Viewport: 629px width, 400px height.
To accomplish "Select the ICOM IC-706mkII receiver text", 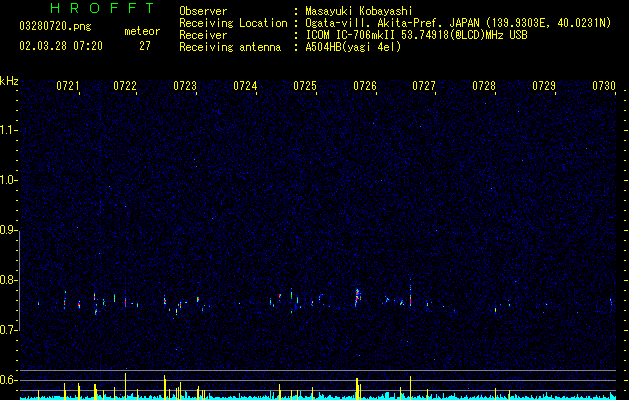I will click(x=416, y=35).
